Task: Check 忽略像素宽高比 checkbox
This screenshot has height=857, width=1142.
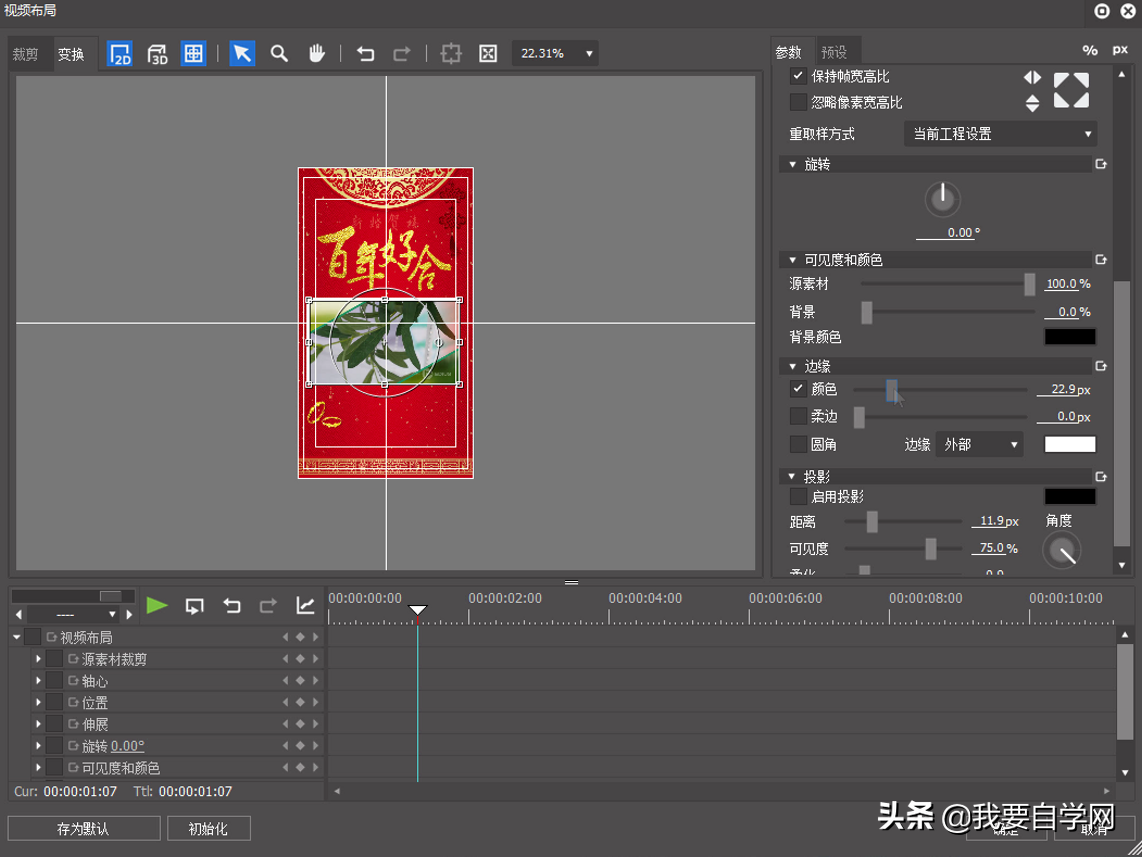Action: pos(798,102)
